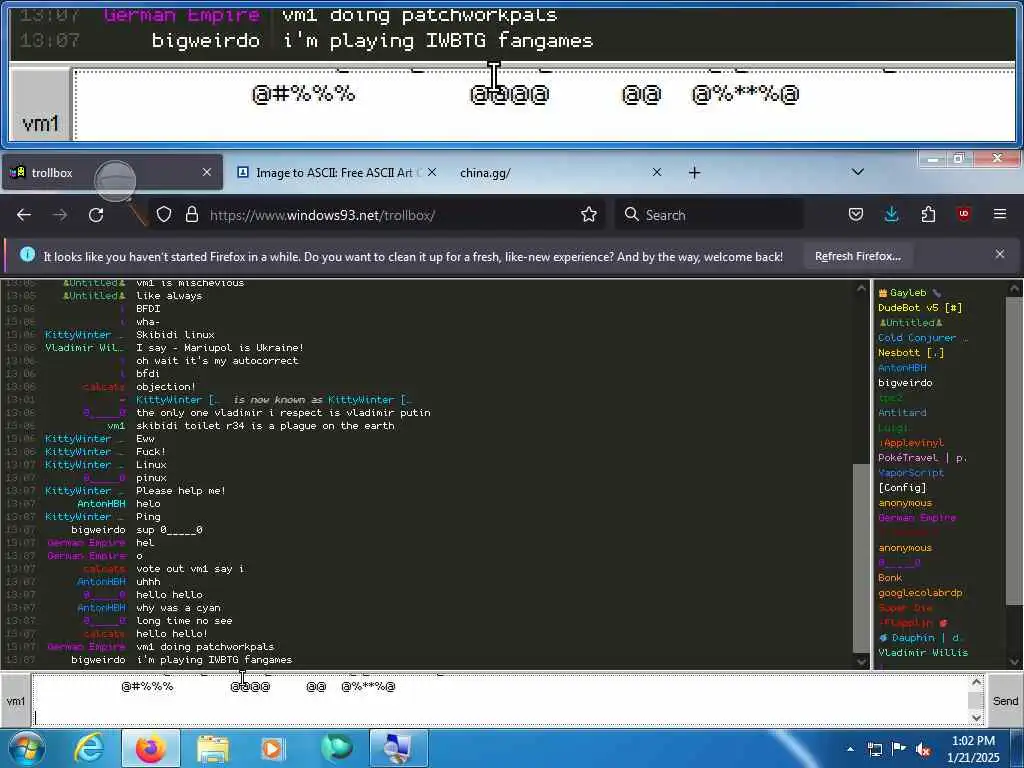Click chat log scroll down arrow
This screenshot has height=768, width=1024.
coord(861,662)
